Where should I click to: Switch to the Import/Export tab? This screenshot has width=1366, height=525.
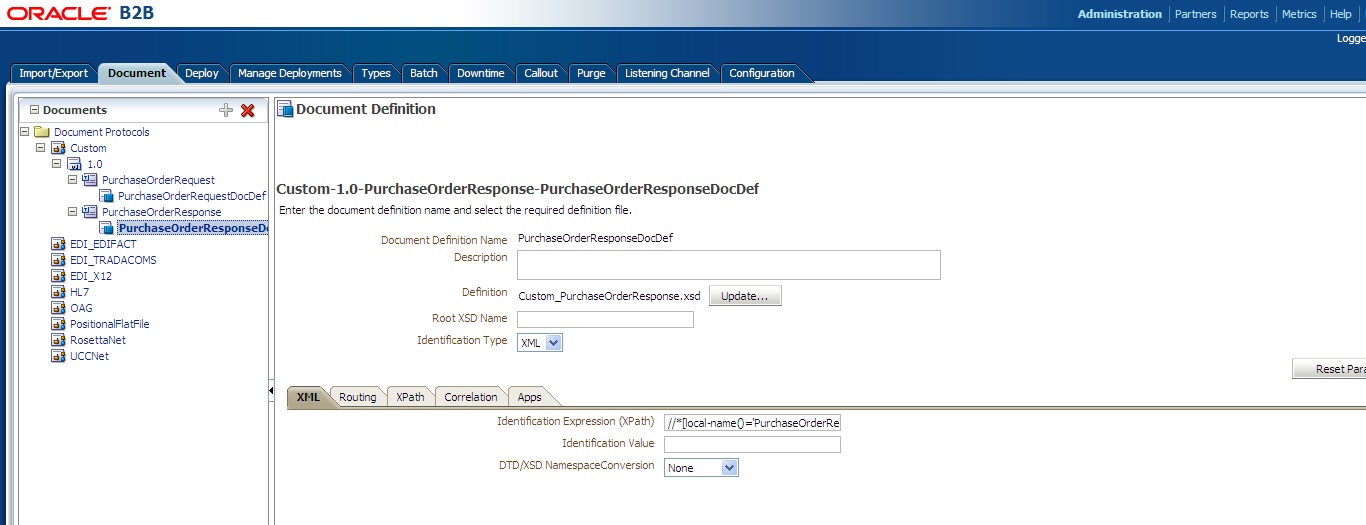53,73
